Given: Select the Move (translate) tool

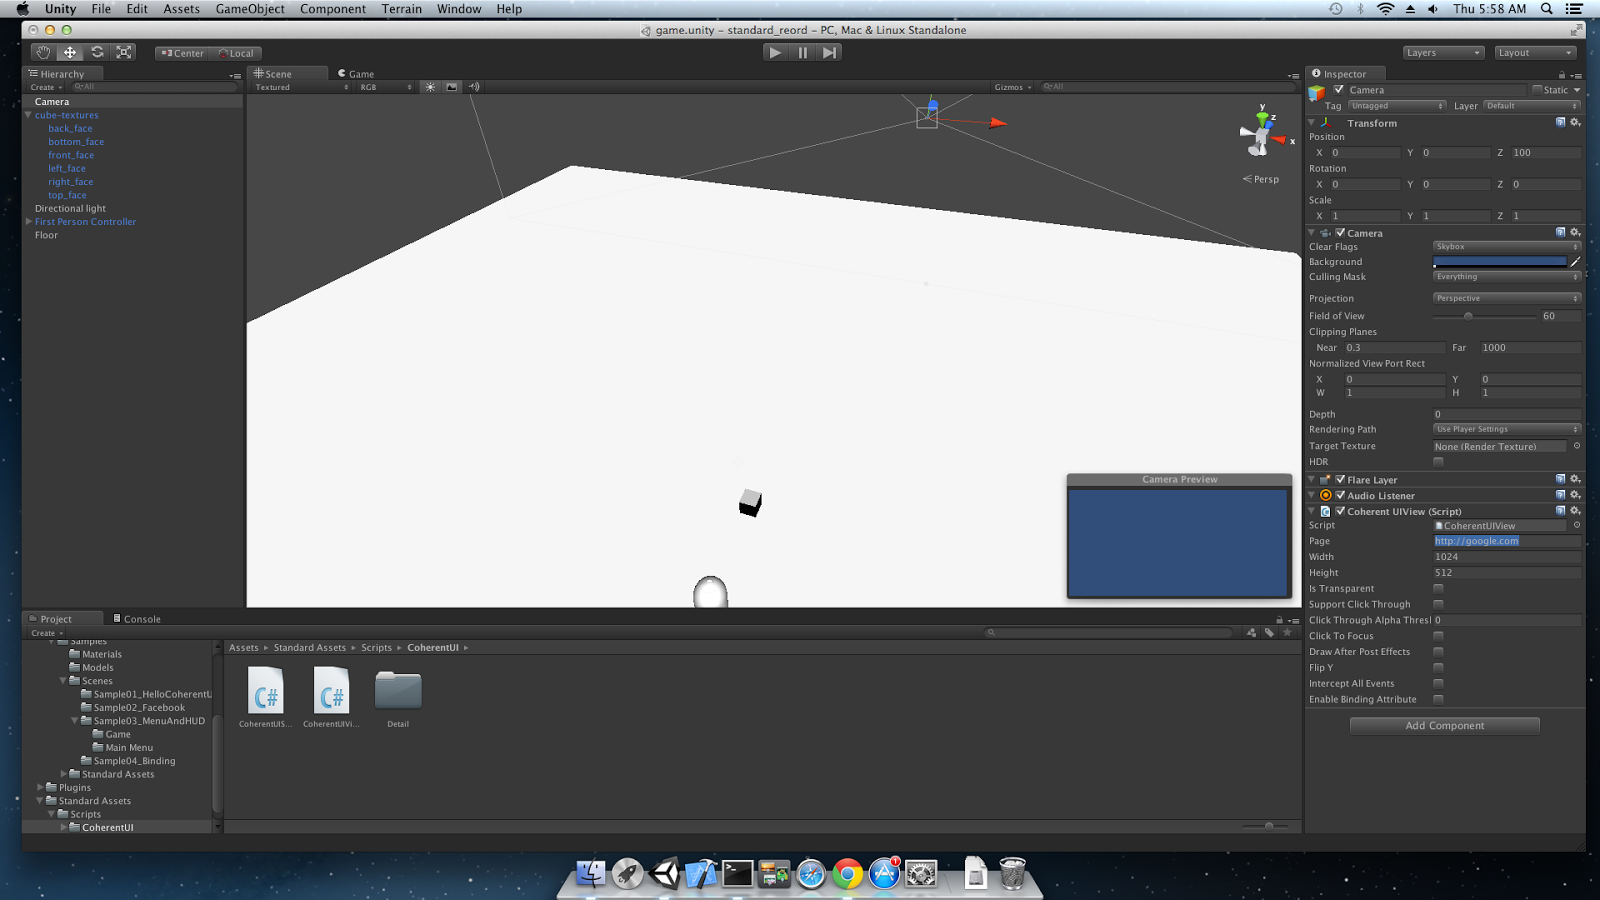Looking at the screenshot, I should pyautogui.click(x=70, y=53).
